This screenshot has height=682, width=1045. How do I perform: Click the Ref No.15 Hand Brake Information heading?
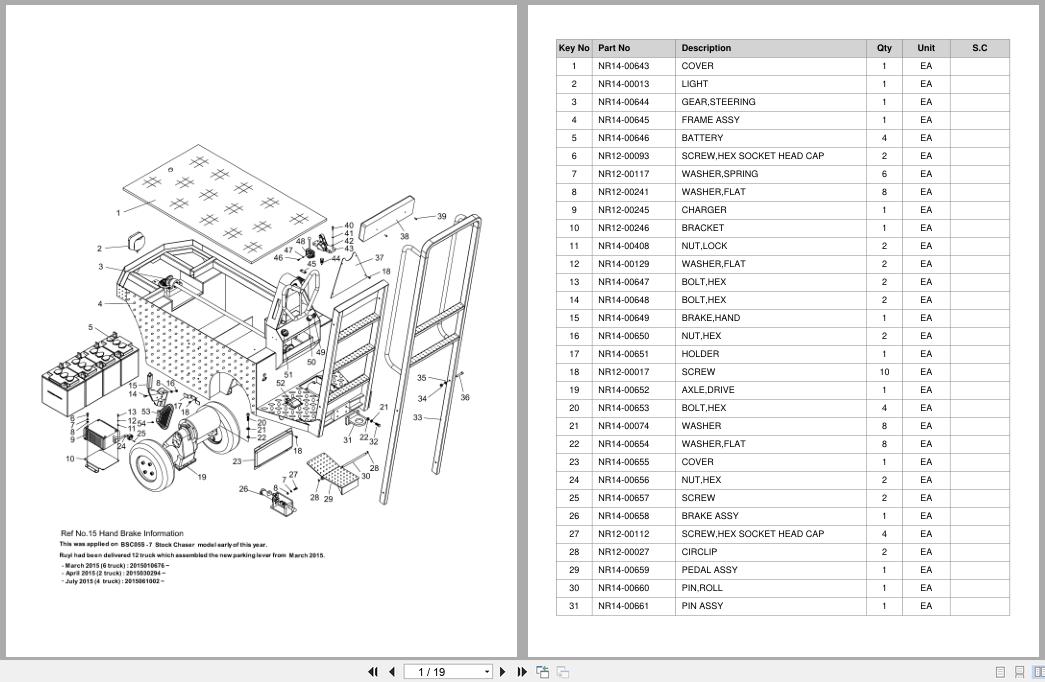pos(122,533)
